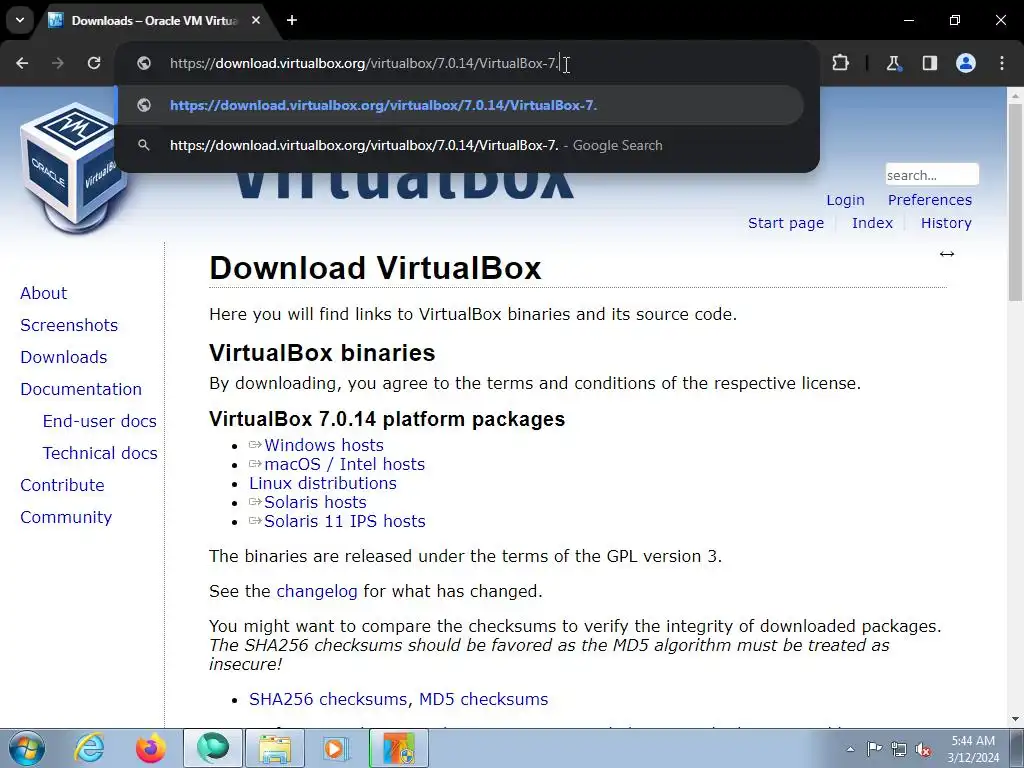Click the browser forward arrow

(x=58, y=63)
